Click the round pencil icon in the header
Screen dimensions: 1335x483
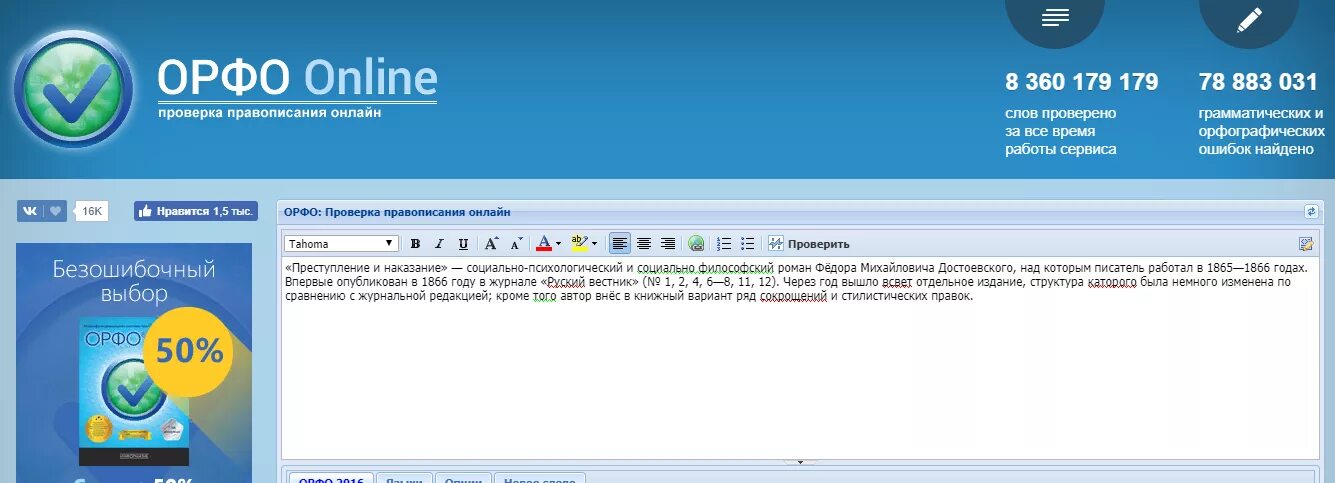1249,18
